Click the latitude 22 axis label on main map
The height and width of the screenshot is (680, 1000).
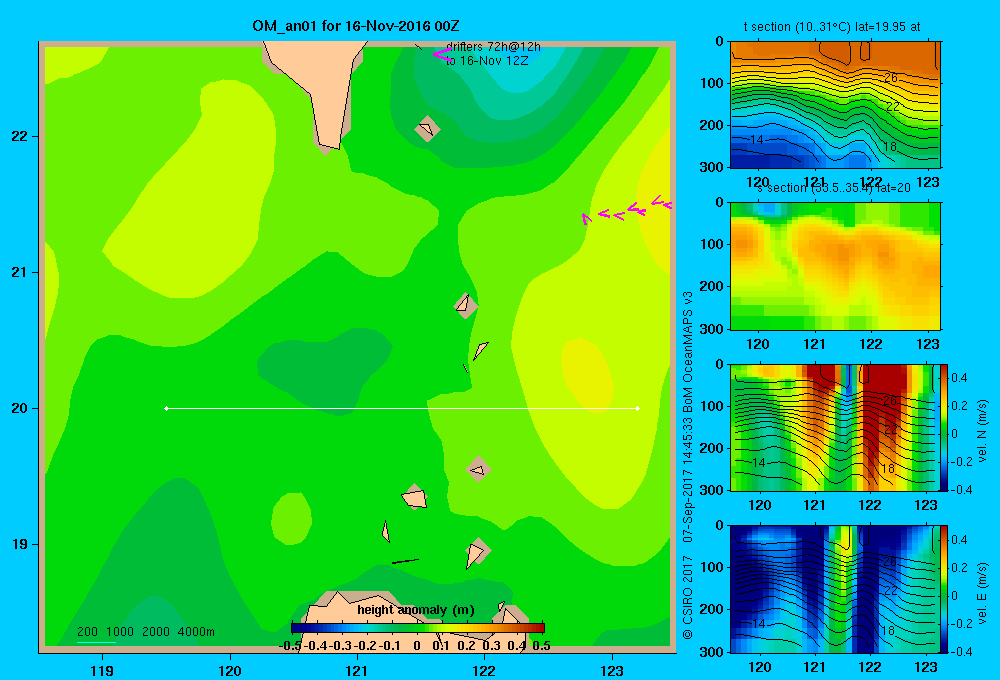coord(20,137)
